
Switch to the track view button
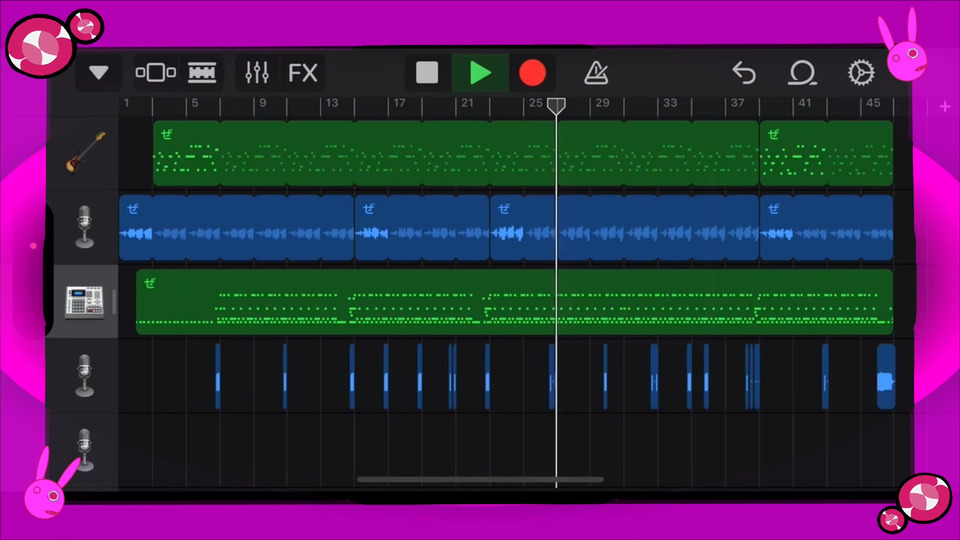(x=156, y=73)
